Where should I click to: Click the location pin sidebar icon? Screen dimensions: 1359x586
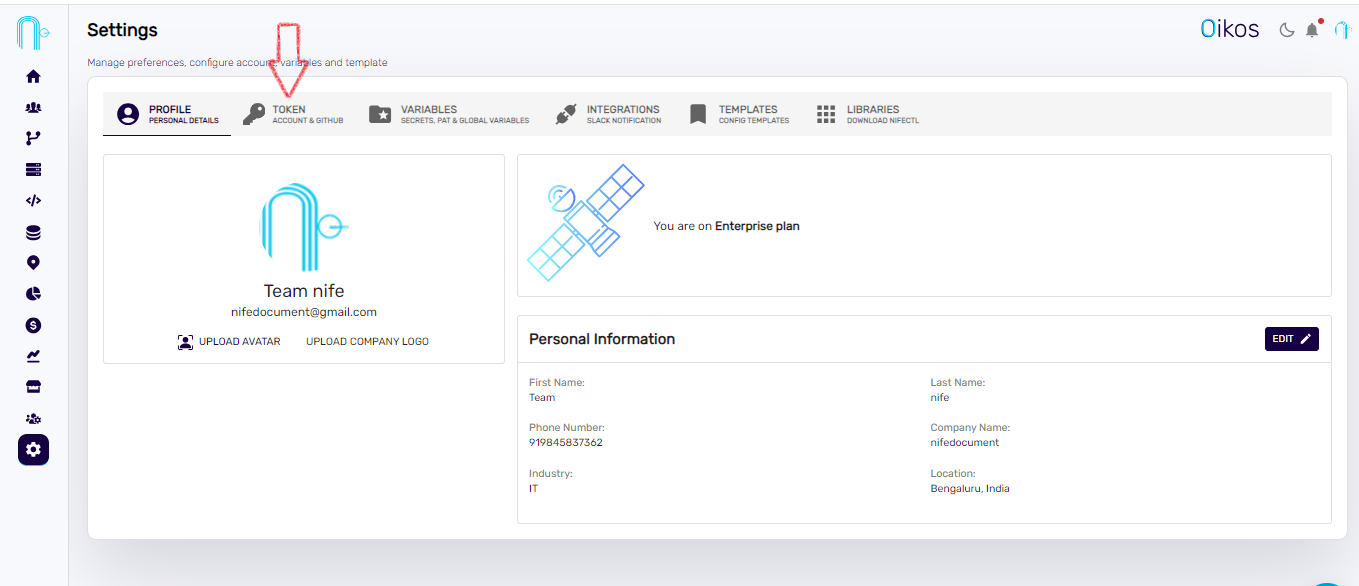(x=33, y=262)
